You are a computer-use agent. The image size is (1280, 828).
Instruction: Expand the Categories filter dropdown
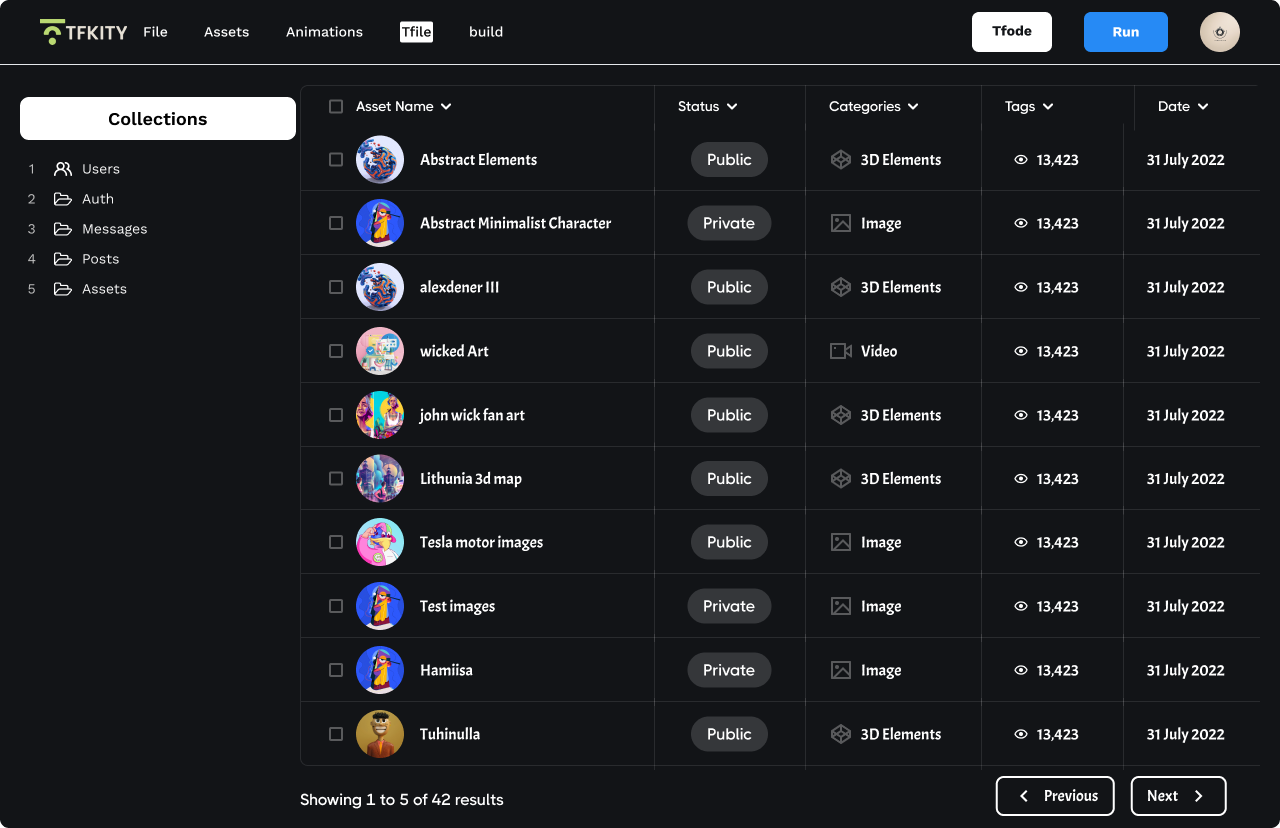click(914, 106)
